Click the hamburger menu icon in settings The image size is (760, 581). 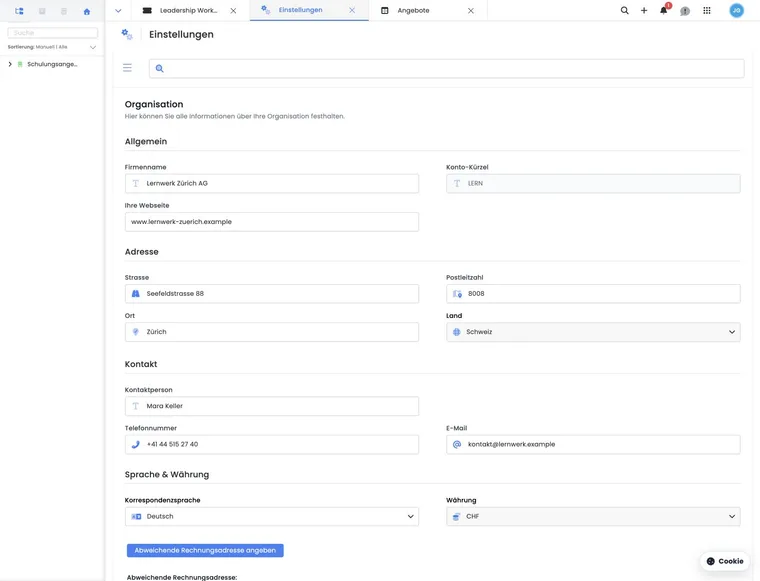[x=127, y=68]
